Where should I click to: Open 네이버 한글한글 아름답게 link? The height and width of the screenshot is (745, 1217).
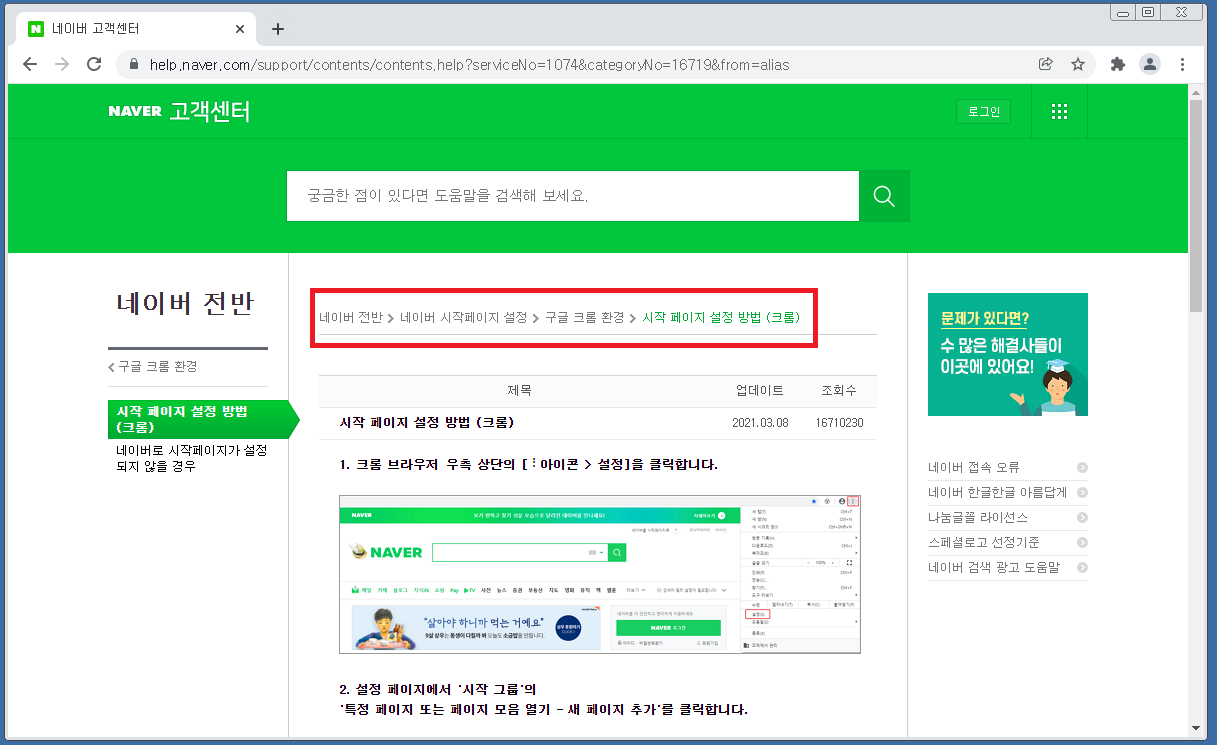pos(998,492)
